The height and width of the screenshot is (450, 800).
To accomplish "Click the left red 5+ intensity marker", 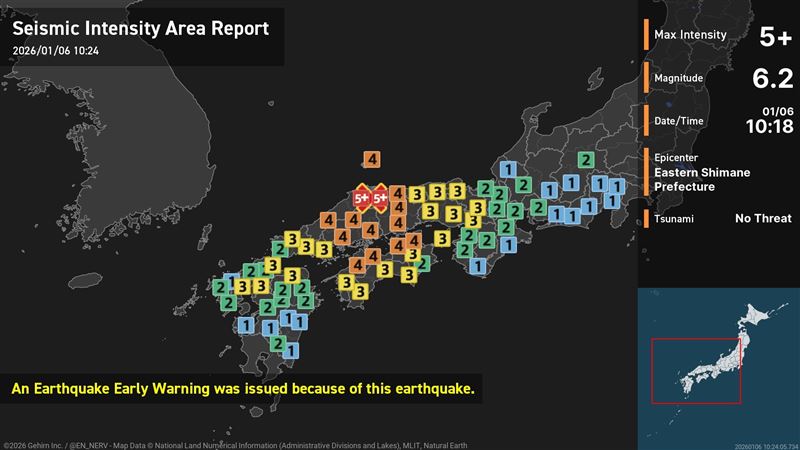I will [x=362, y=198].
